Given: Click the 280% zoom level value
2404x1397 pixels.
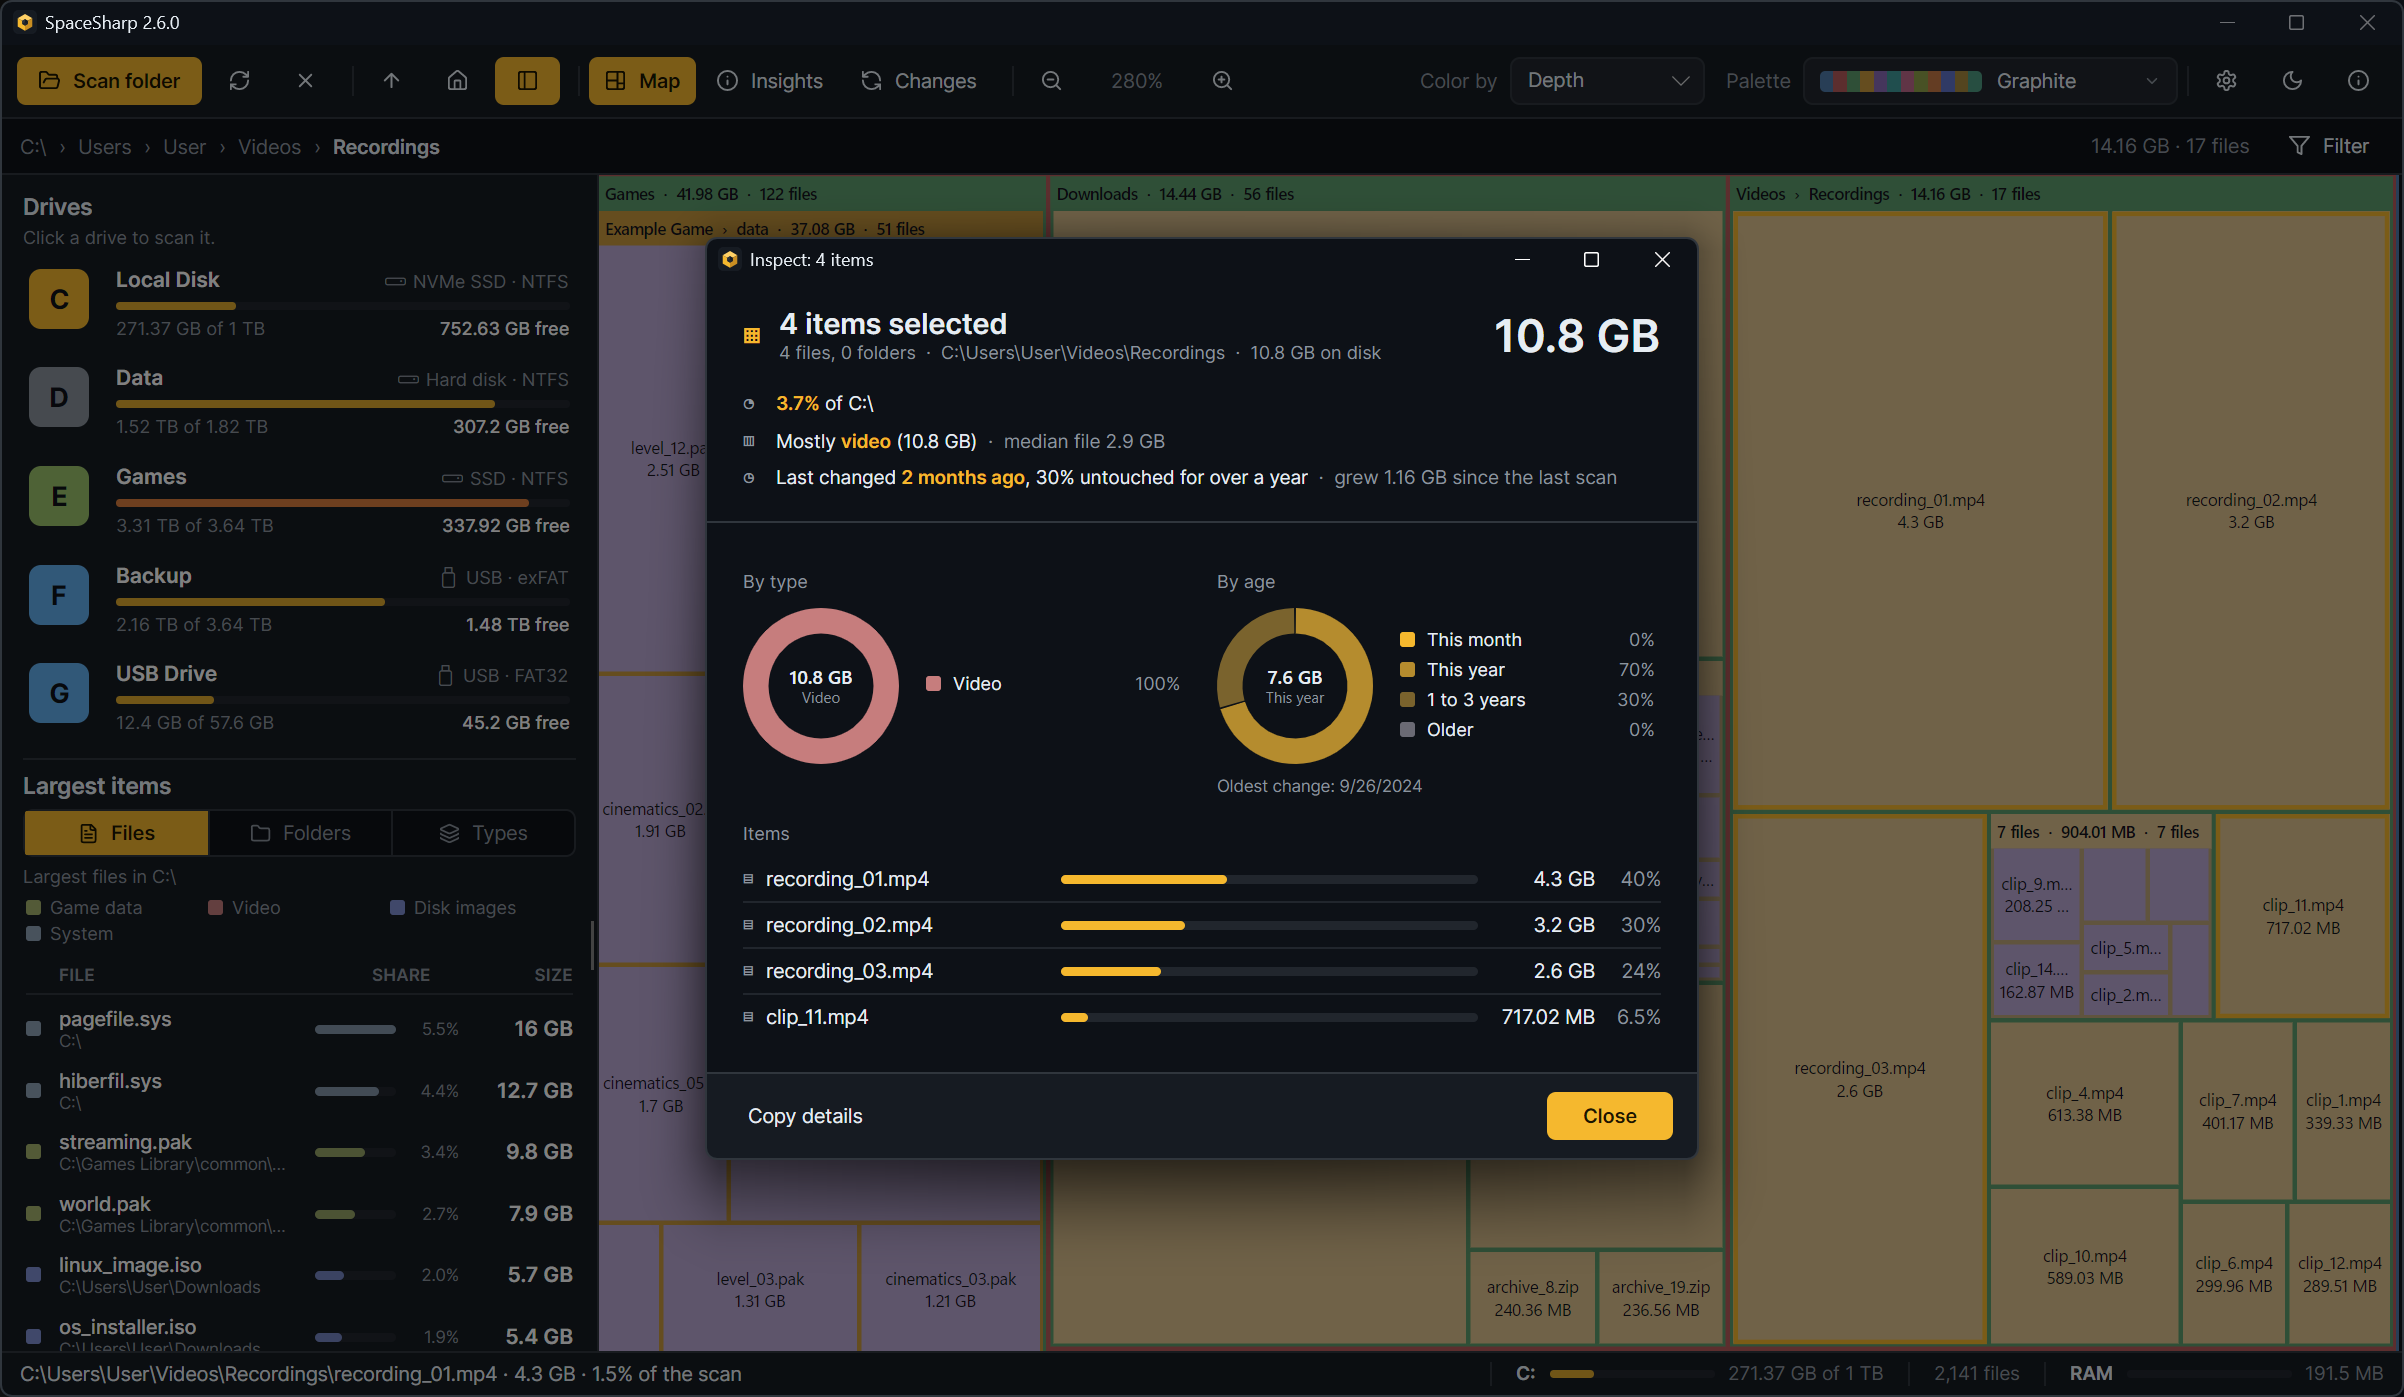Looking at the screenshot, I should coord(1136,81).
